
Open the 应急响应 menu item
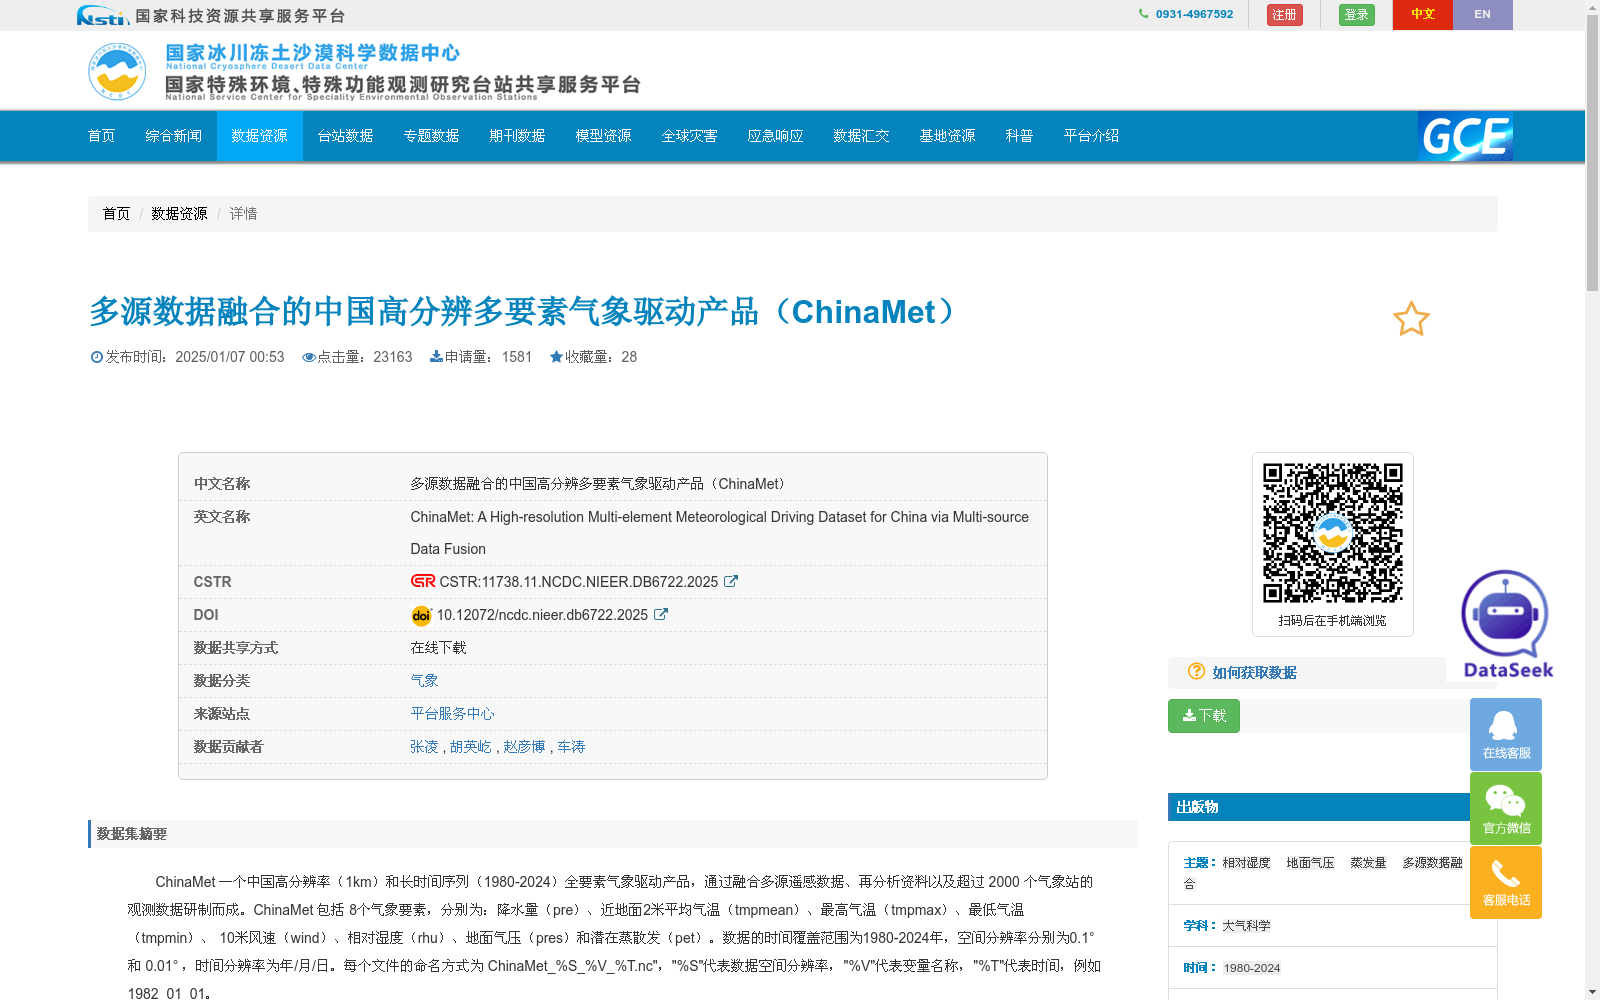click(x=776, y=136)
